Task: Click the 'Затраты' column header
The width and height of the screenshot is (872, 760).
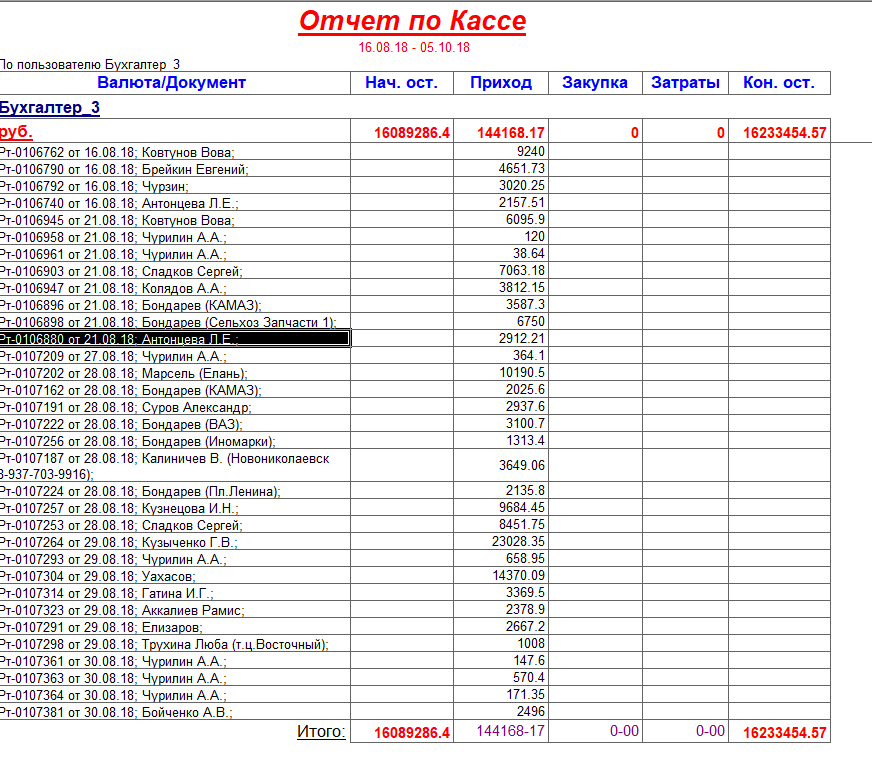Action: (685, 83)
